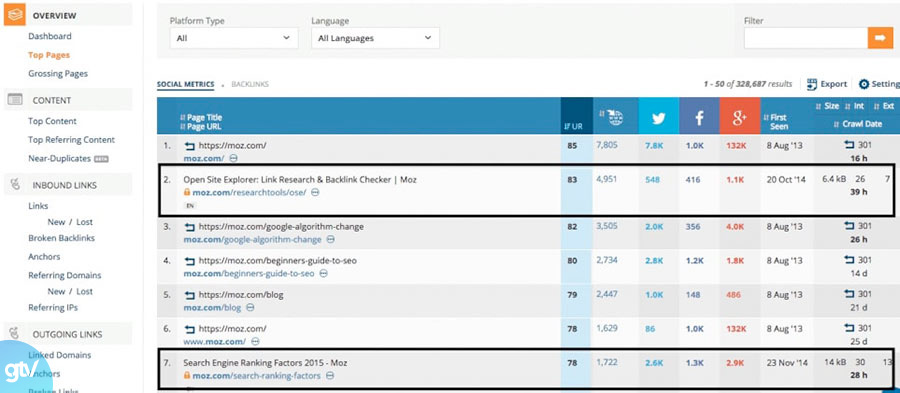
Task: Click redirect icon beside google-algorithm-change title
Action: click(x=190, y=227)
